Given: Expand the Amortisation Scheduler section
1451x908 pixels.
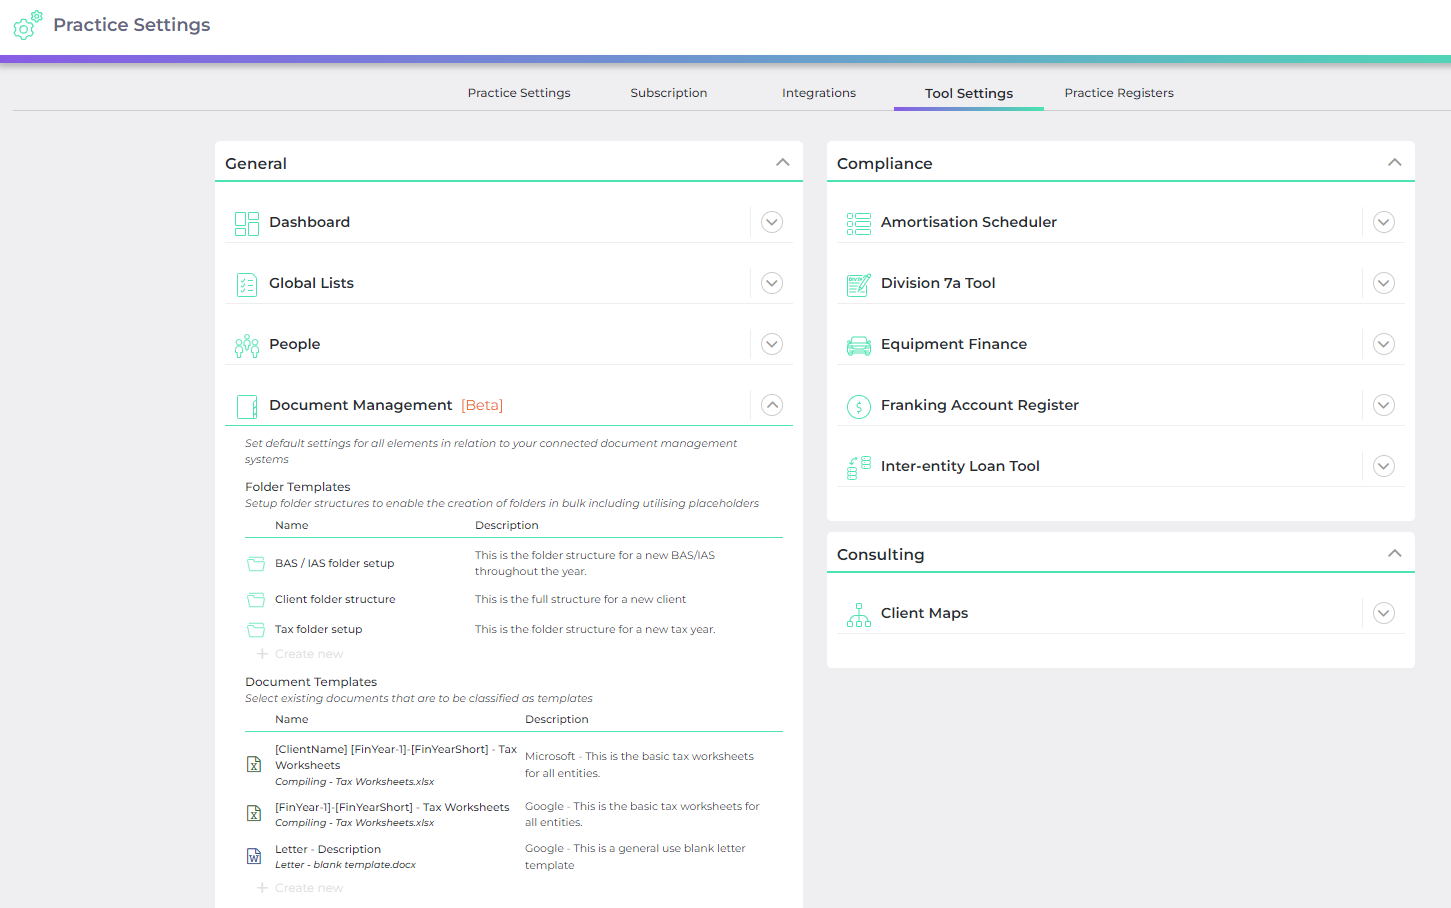Looking at the screenshot, I should [1383, 222].
